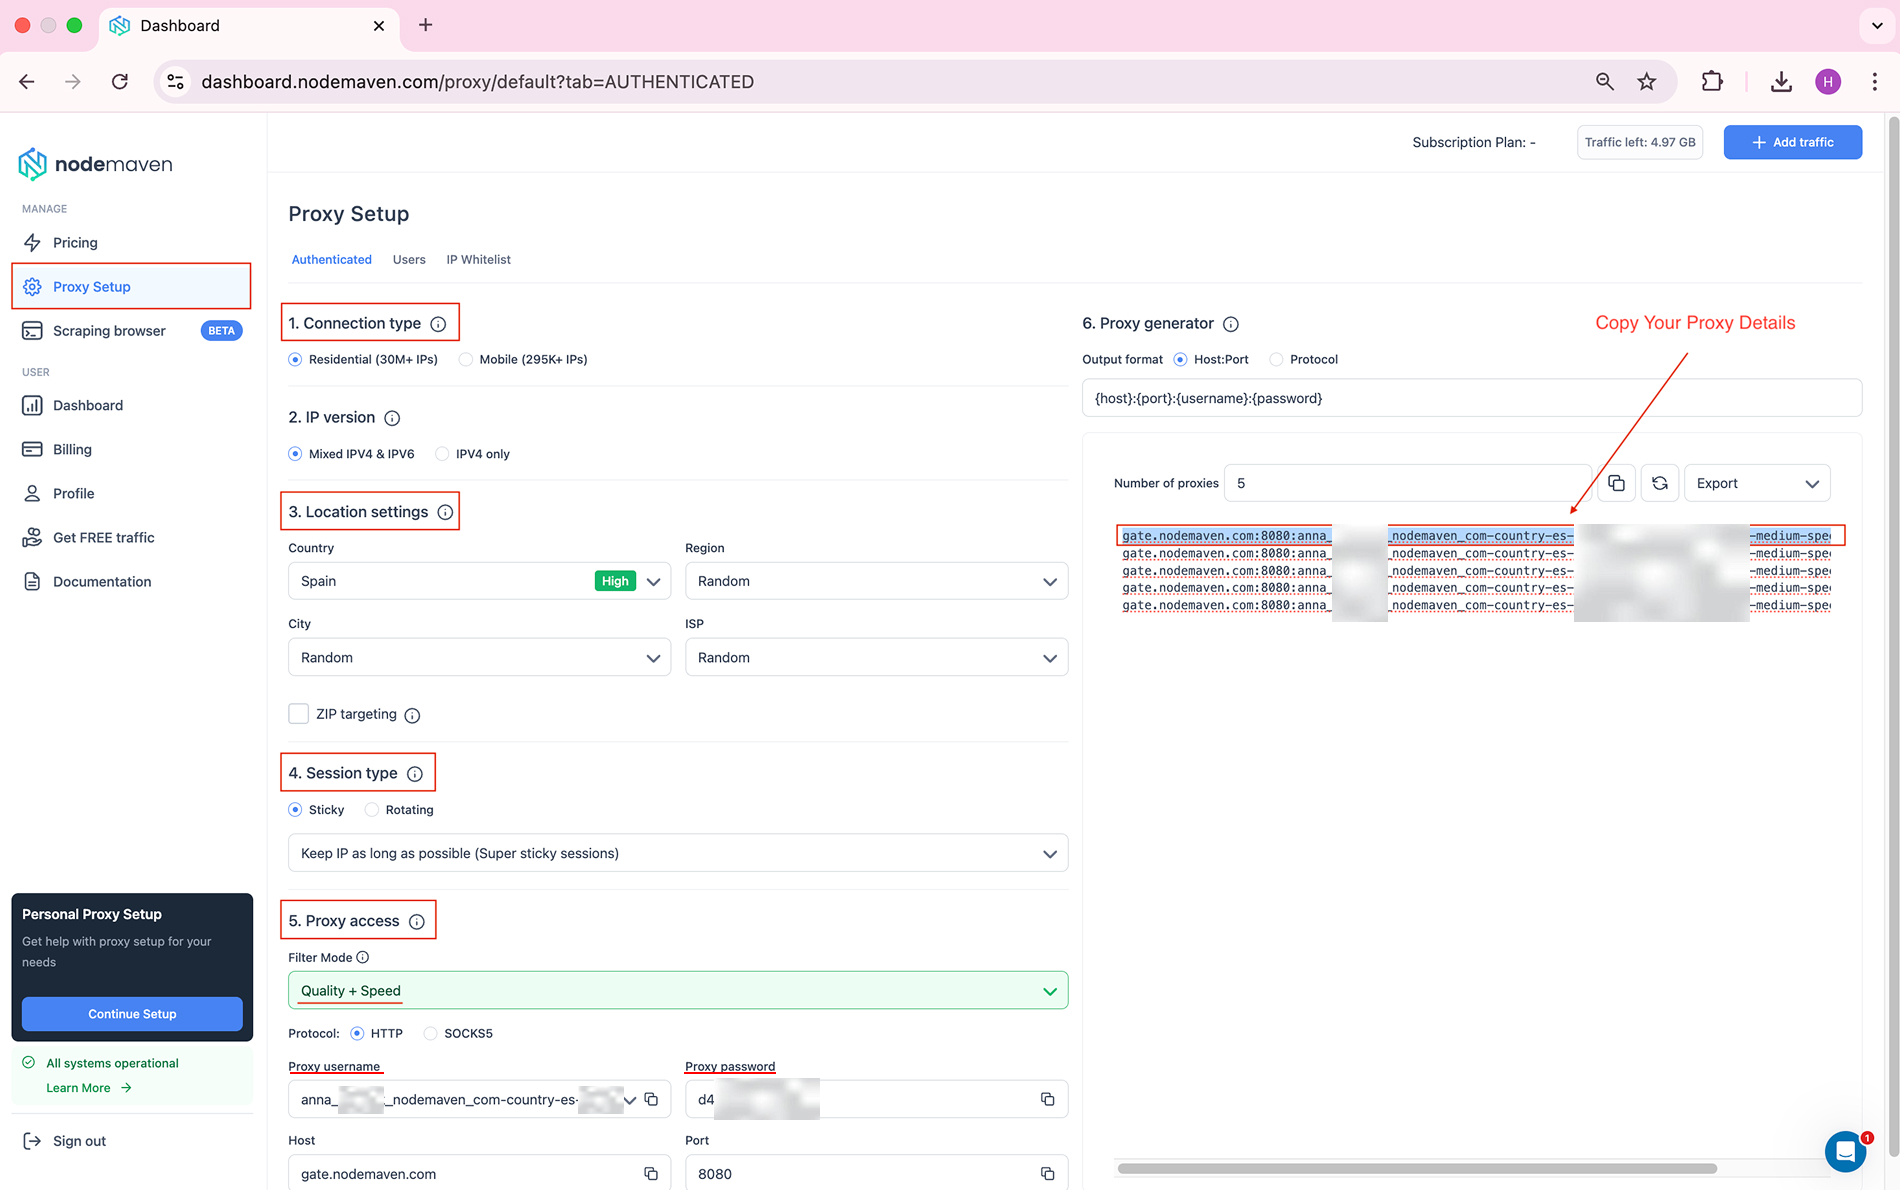Screen dimensions: 1900x1190
Task: Open the support chat bubble
Action: tap(1845, 1151)
